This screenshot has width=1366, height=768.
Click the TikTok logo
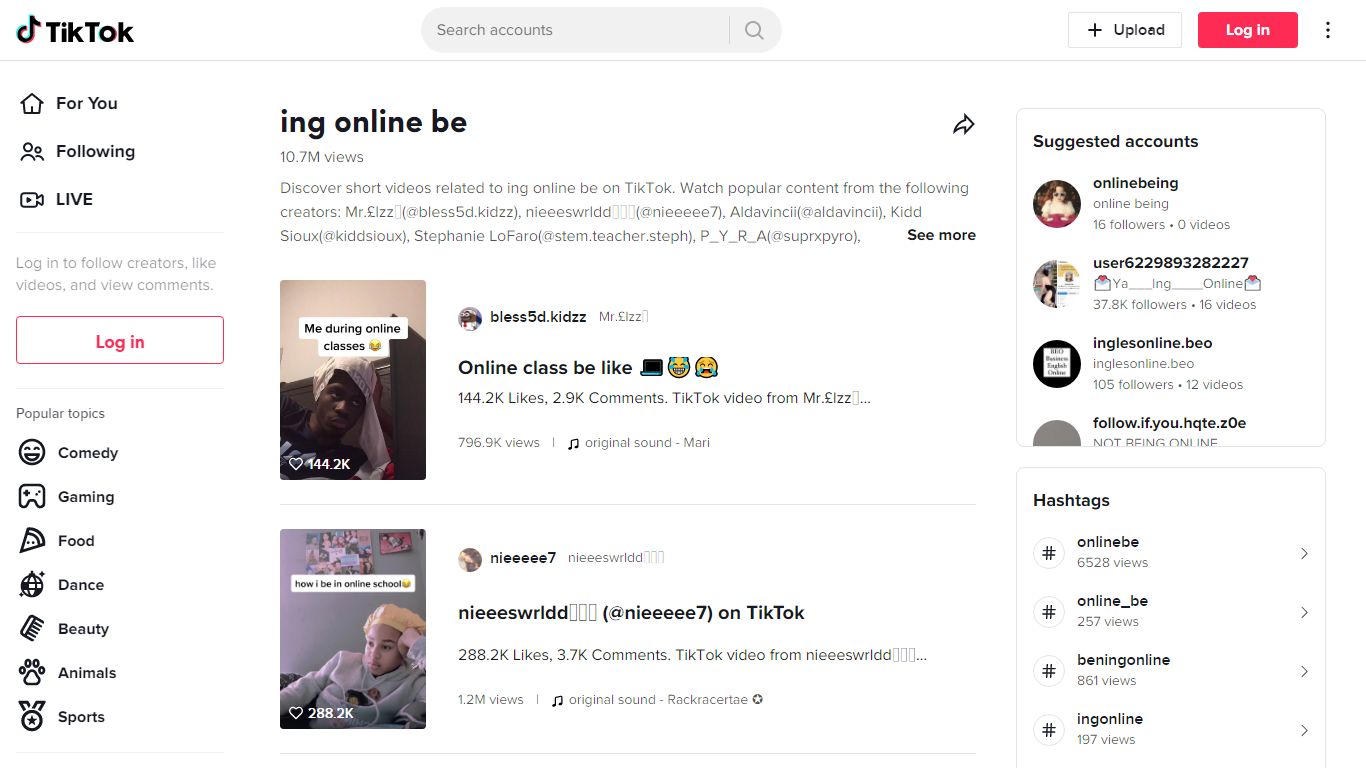click(75, 30)
